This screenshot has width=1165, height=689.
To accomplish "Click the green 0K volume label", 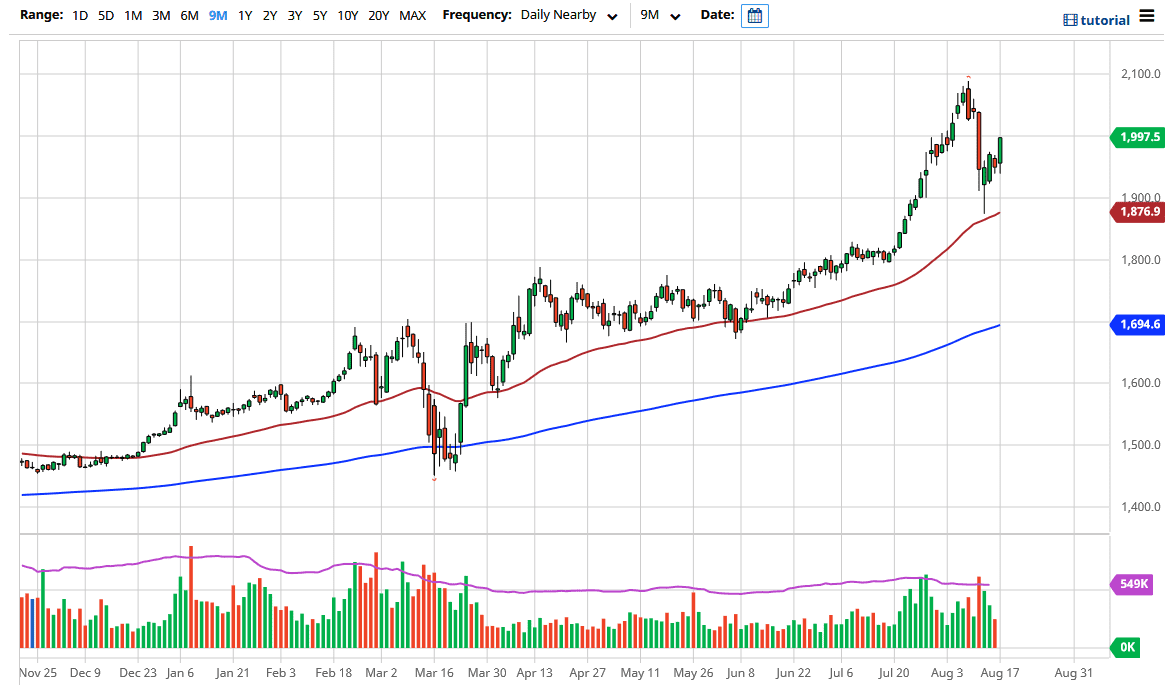I will (1126, 647).
